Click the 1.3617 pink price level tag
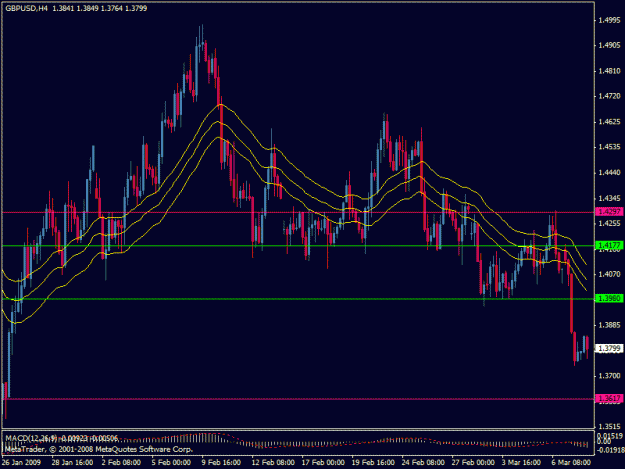The image size is (625, 469). click(x=609, y=398)
